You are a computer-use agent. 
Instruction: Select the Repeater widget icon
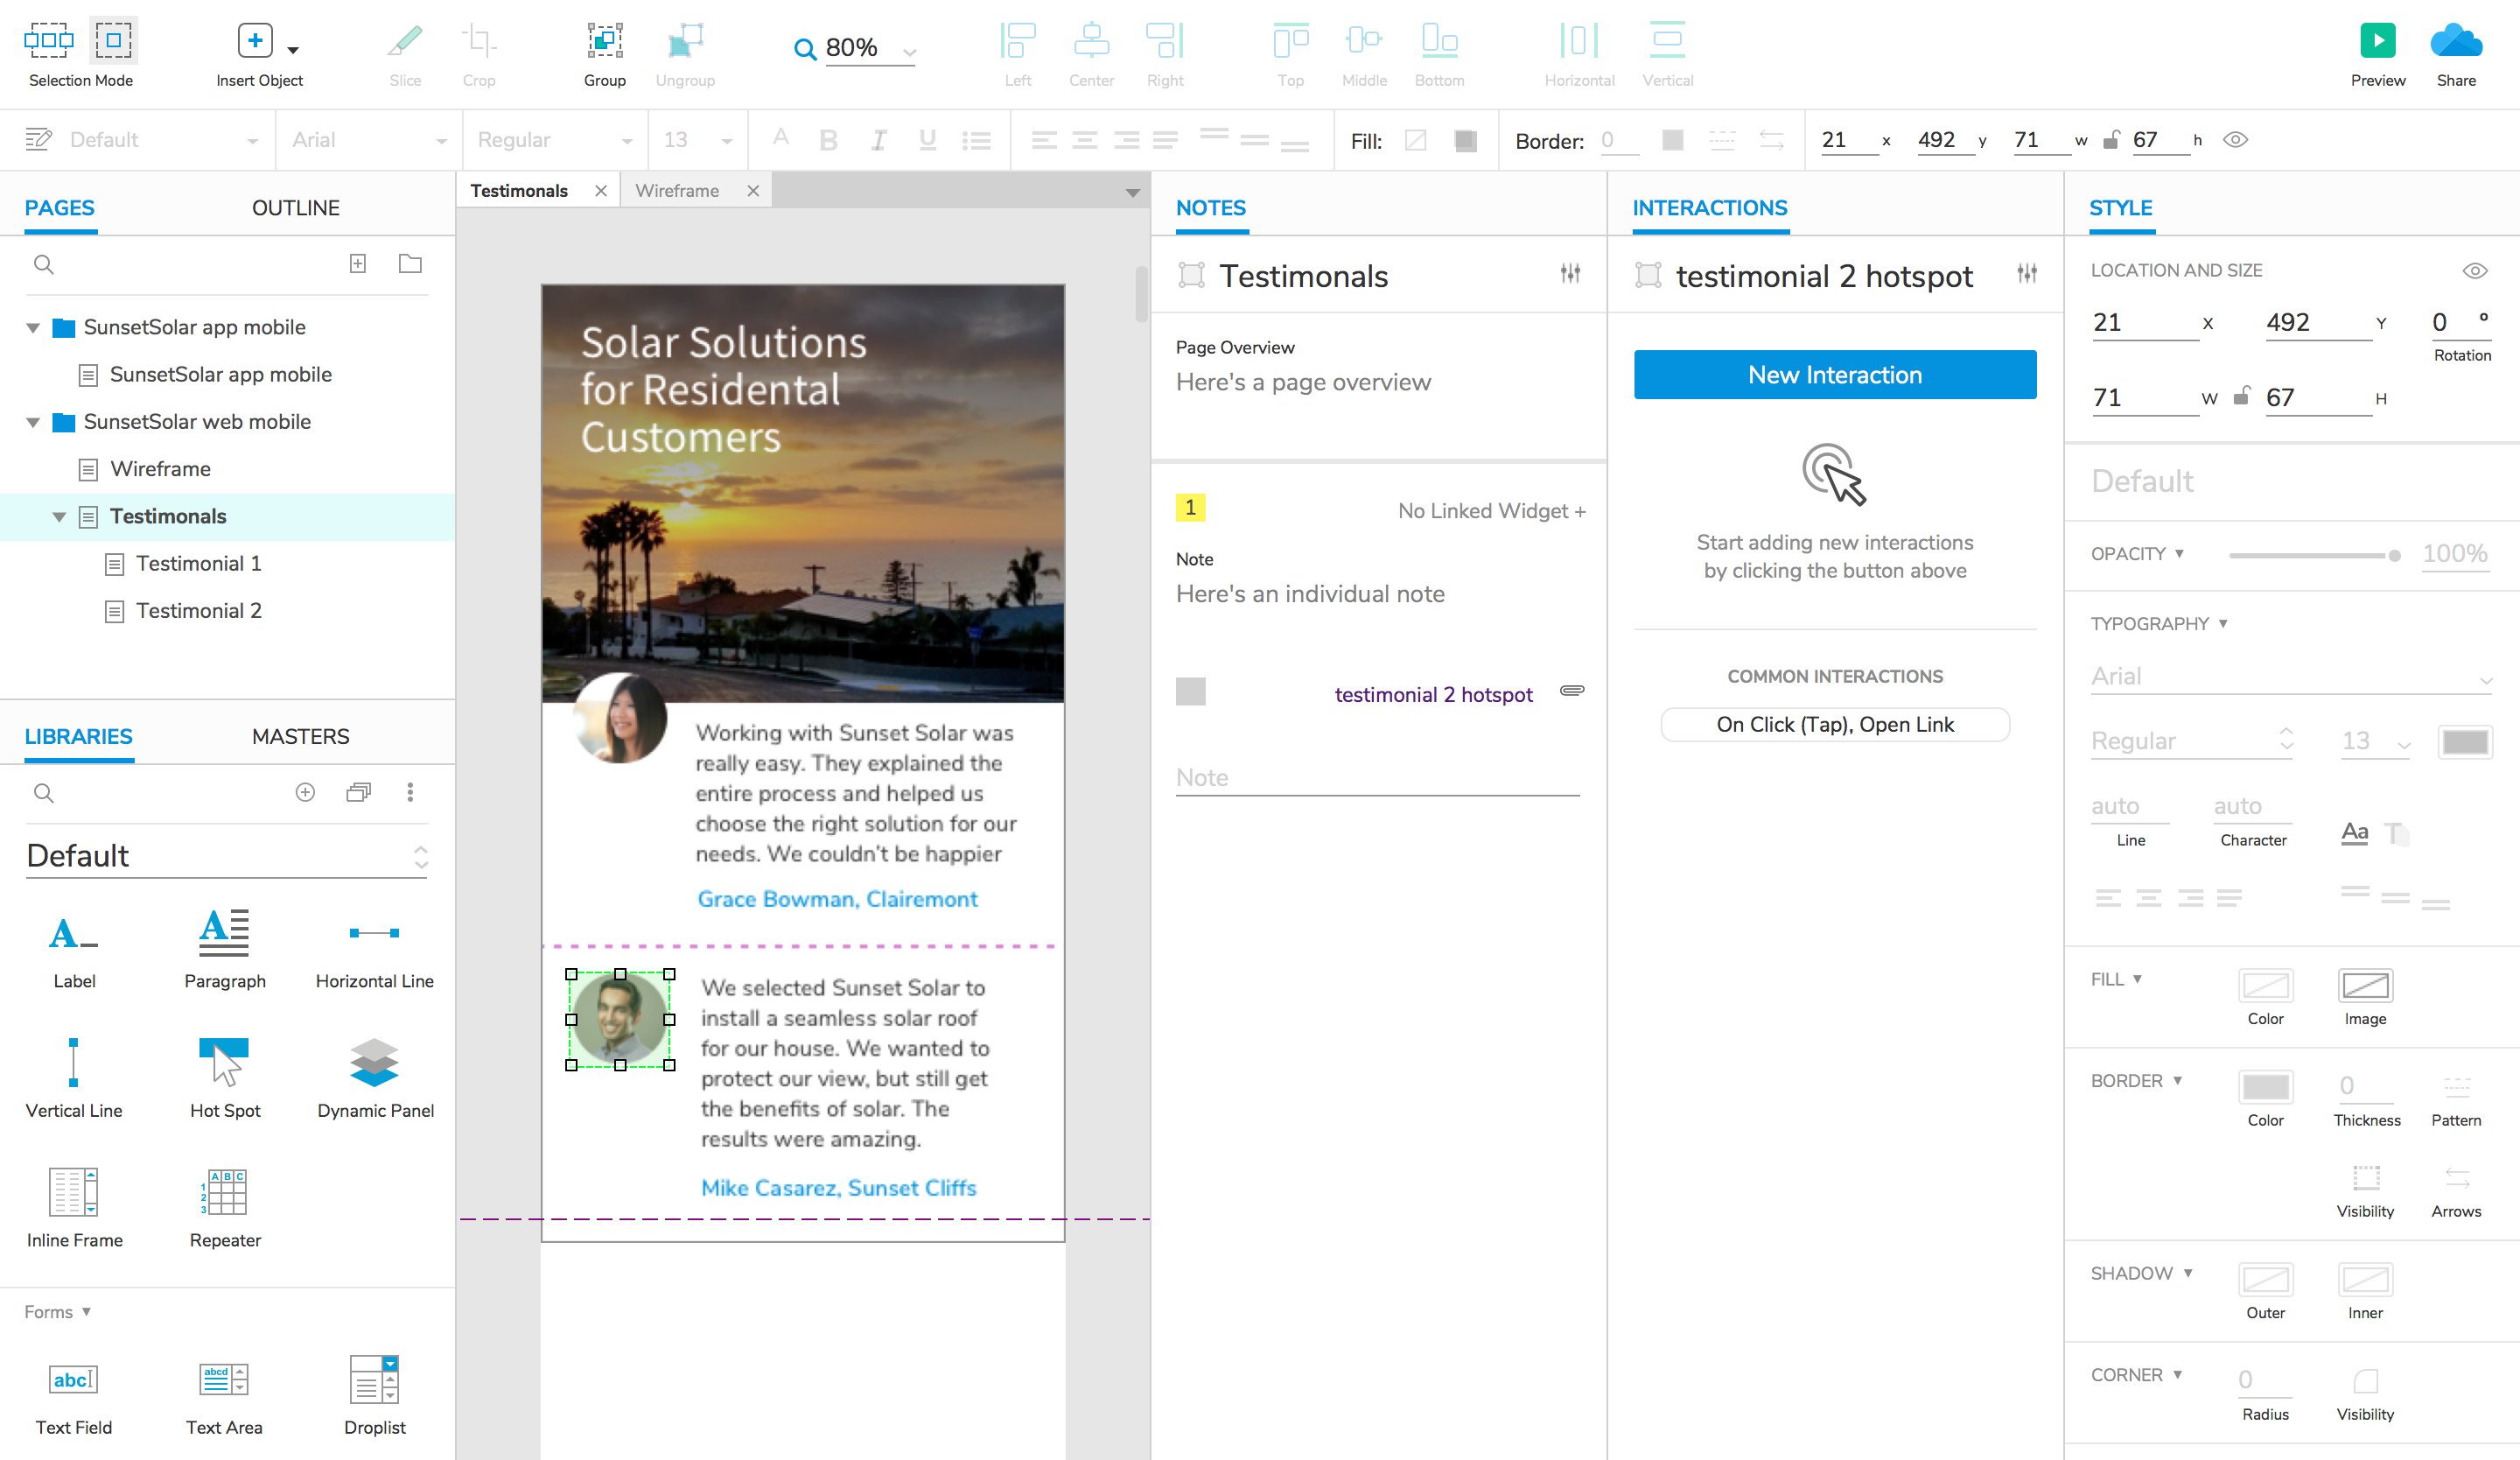pos(224,1191)
